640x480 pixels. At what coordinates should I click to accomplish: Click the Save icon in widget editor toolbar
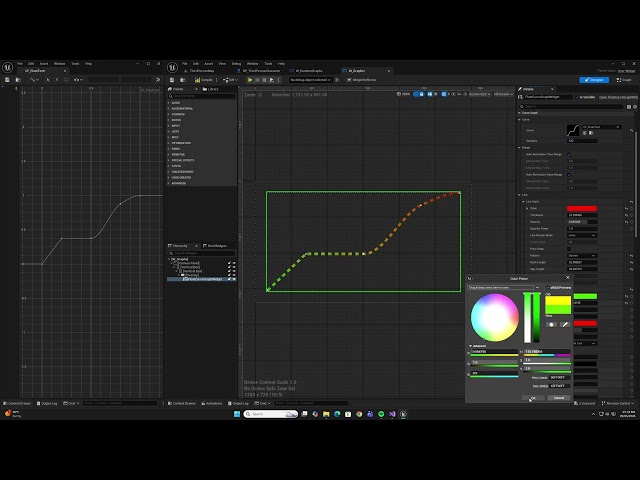pos(172,80)
